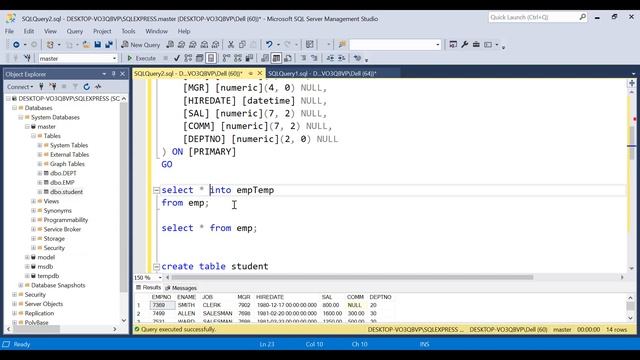This screenshot has width=640, height=360.
Task: Pin the Object Explorer panel
Action: tap(113, 74)
